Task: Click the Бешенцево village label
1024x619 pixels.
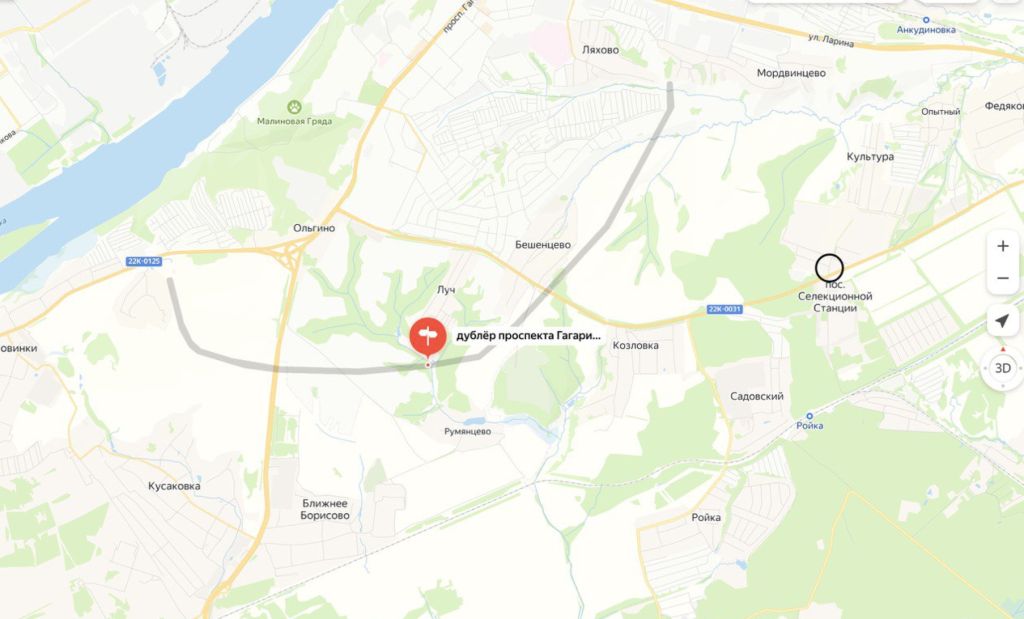Action: pos(543,245)
